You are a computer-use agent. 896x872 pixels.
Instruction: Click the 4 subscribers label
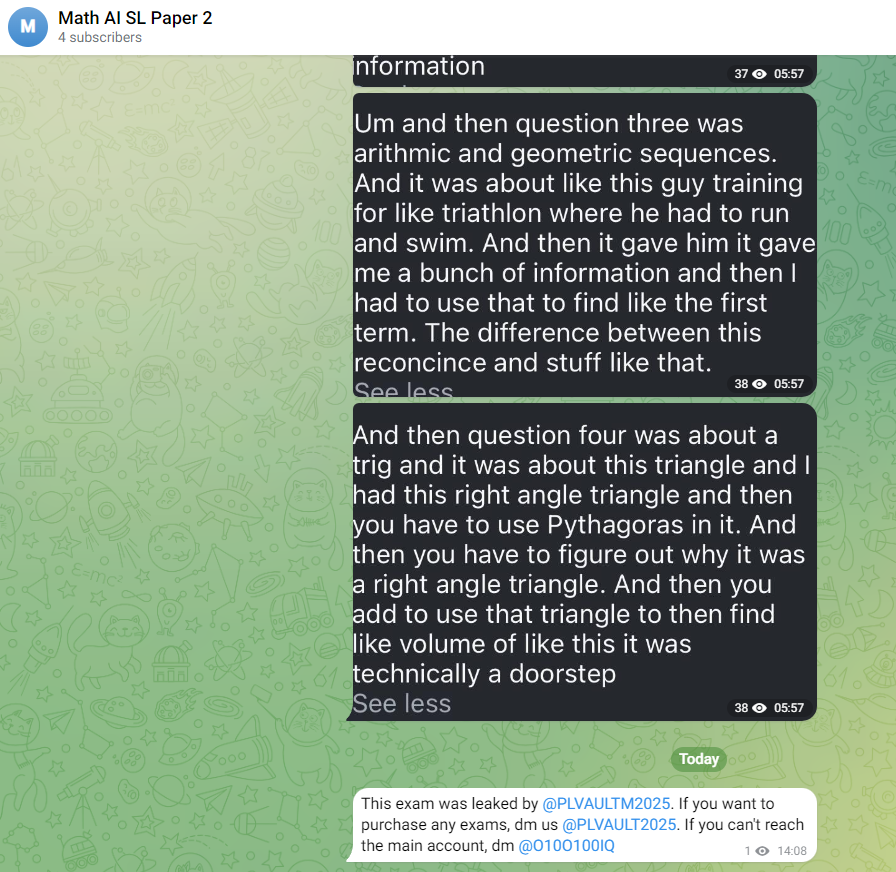[100, 38]
